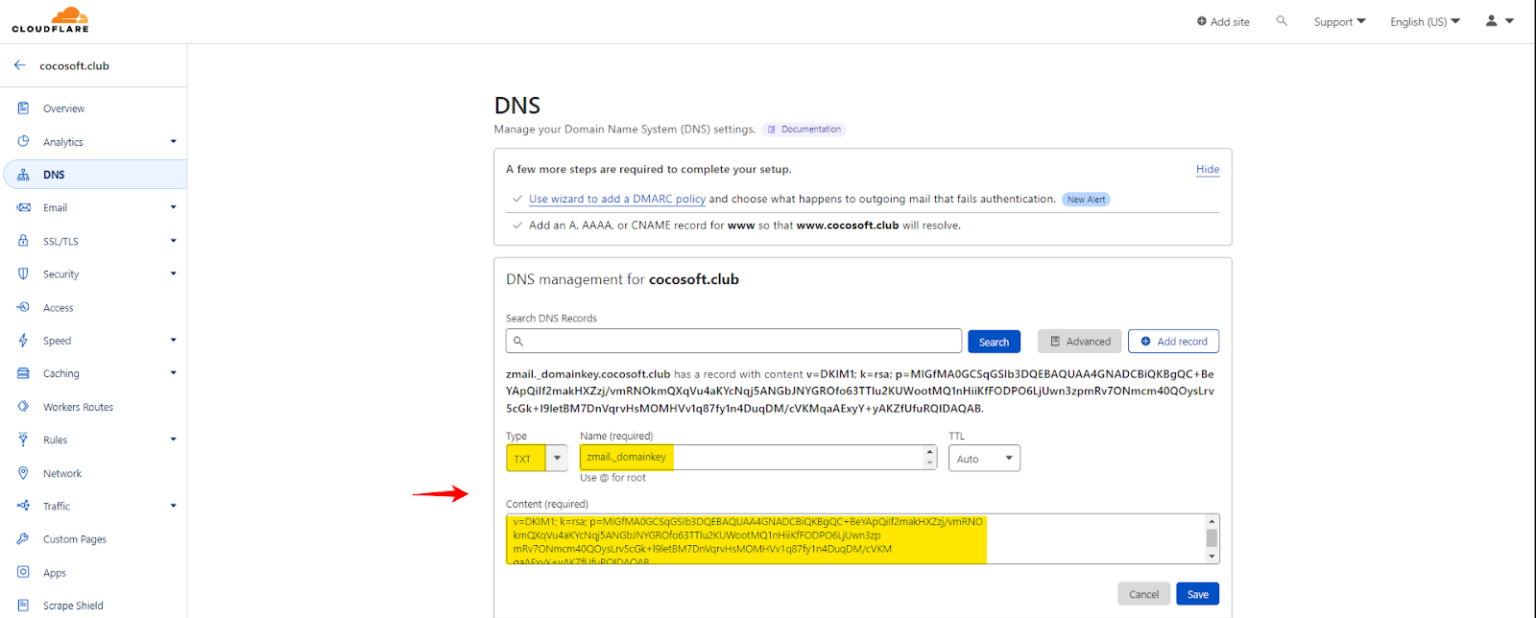Click the Cloudflare logo
Screen dimensions: 1536x618
point(48,19)
